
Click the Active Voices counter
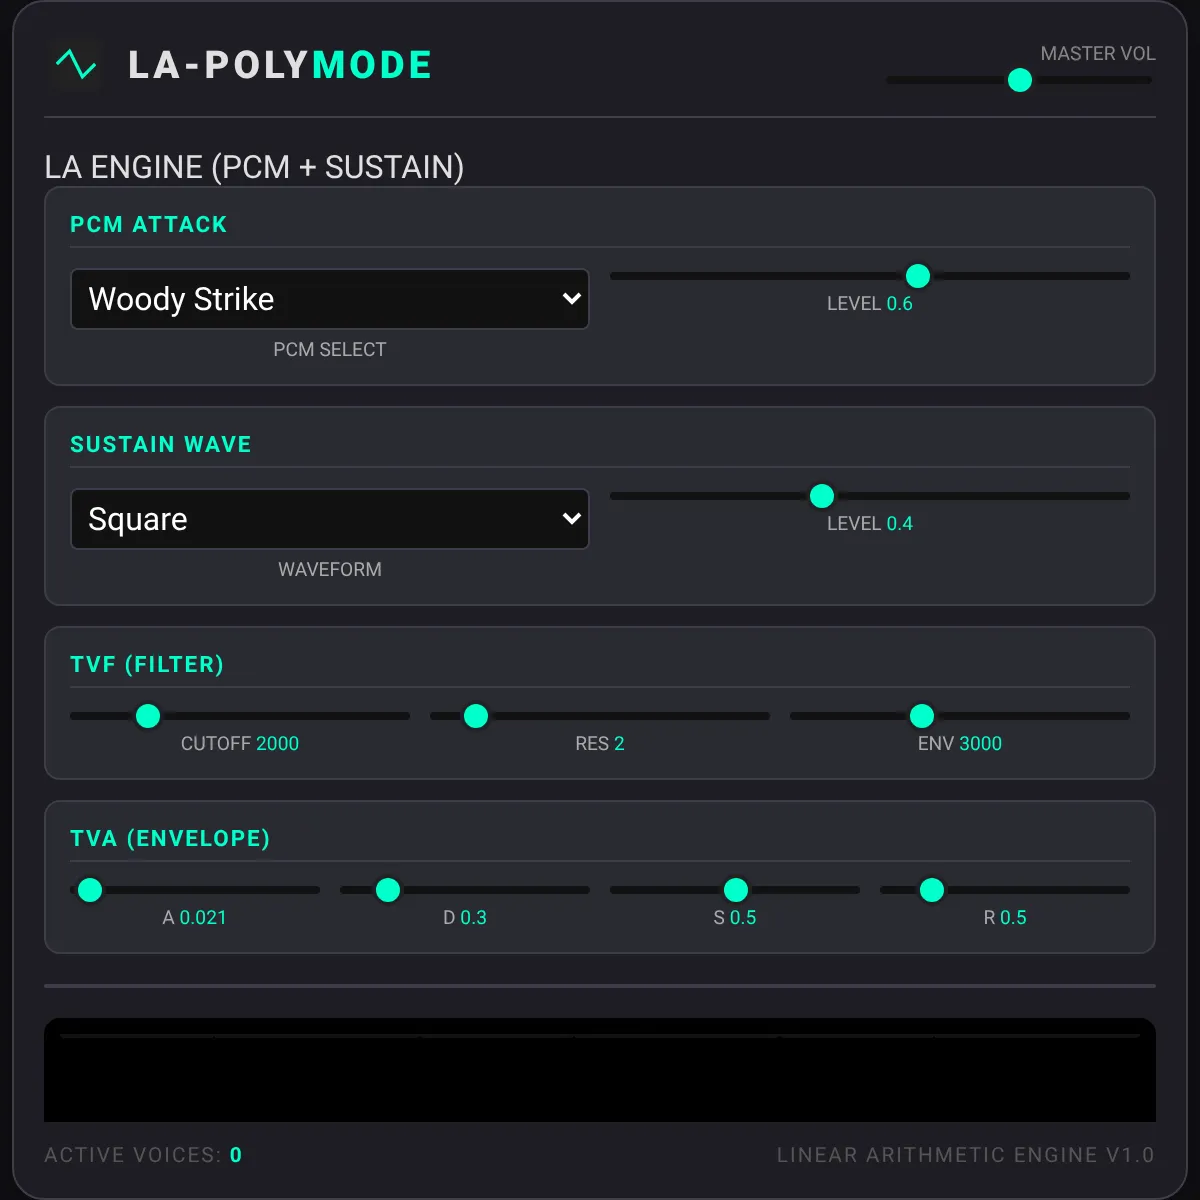[143, 1155]
